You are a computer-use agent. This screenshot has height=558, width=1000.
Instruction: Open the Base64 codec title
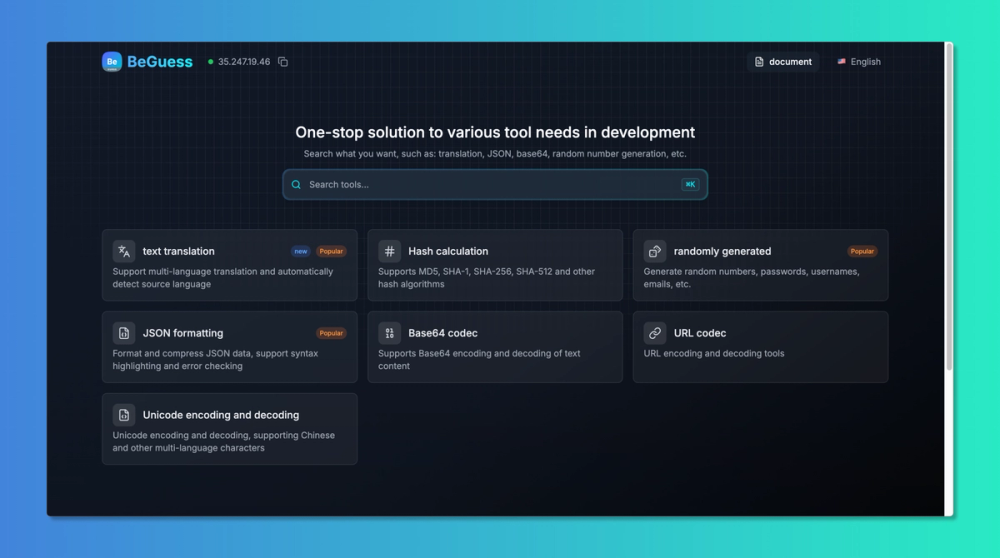tap(443, 333)
